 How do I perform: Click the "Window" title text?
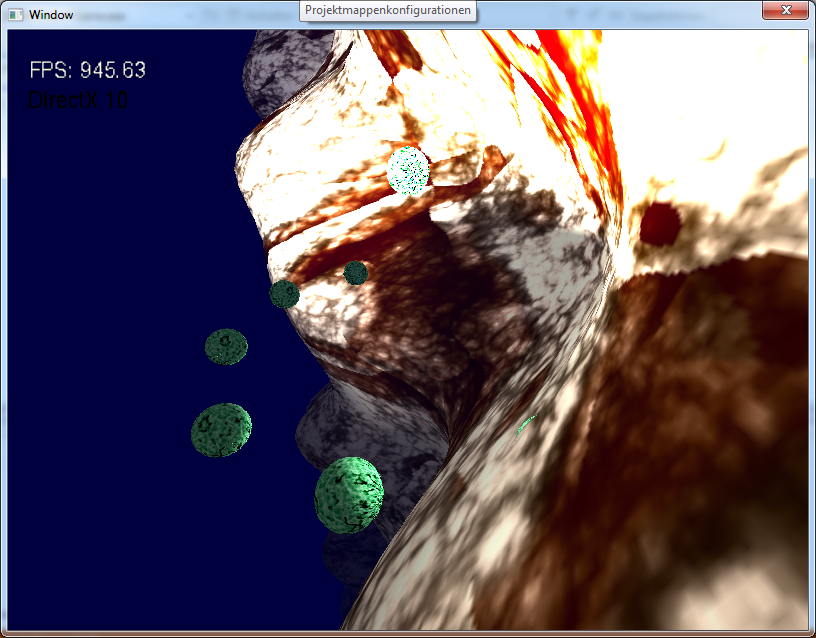[x=51, y=15]
